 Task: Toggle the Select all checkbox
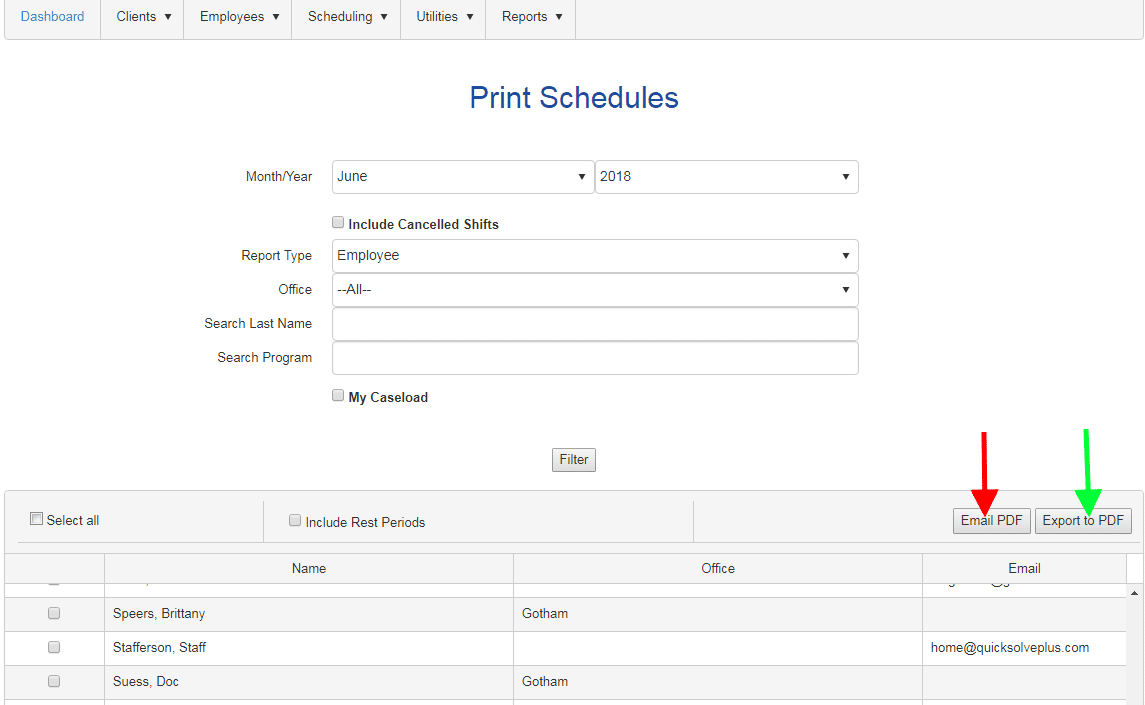(x=37, y=518)
